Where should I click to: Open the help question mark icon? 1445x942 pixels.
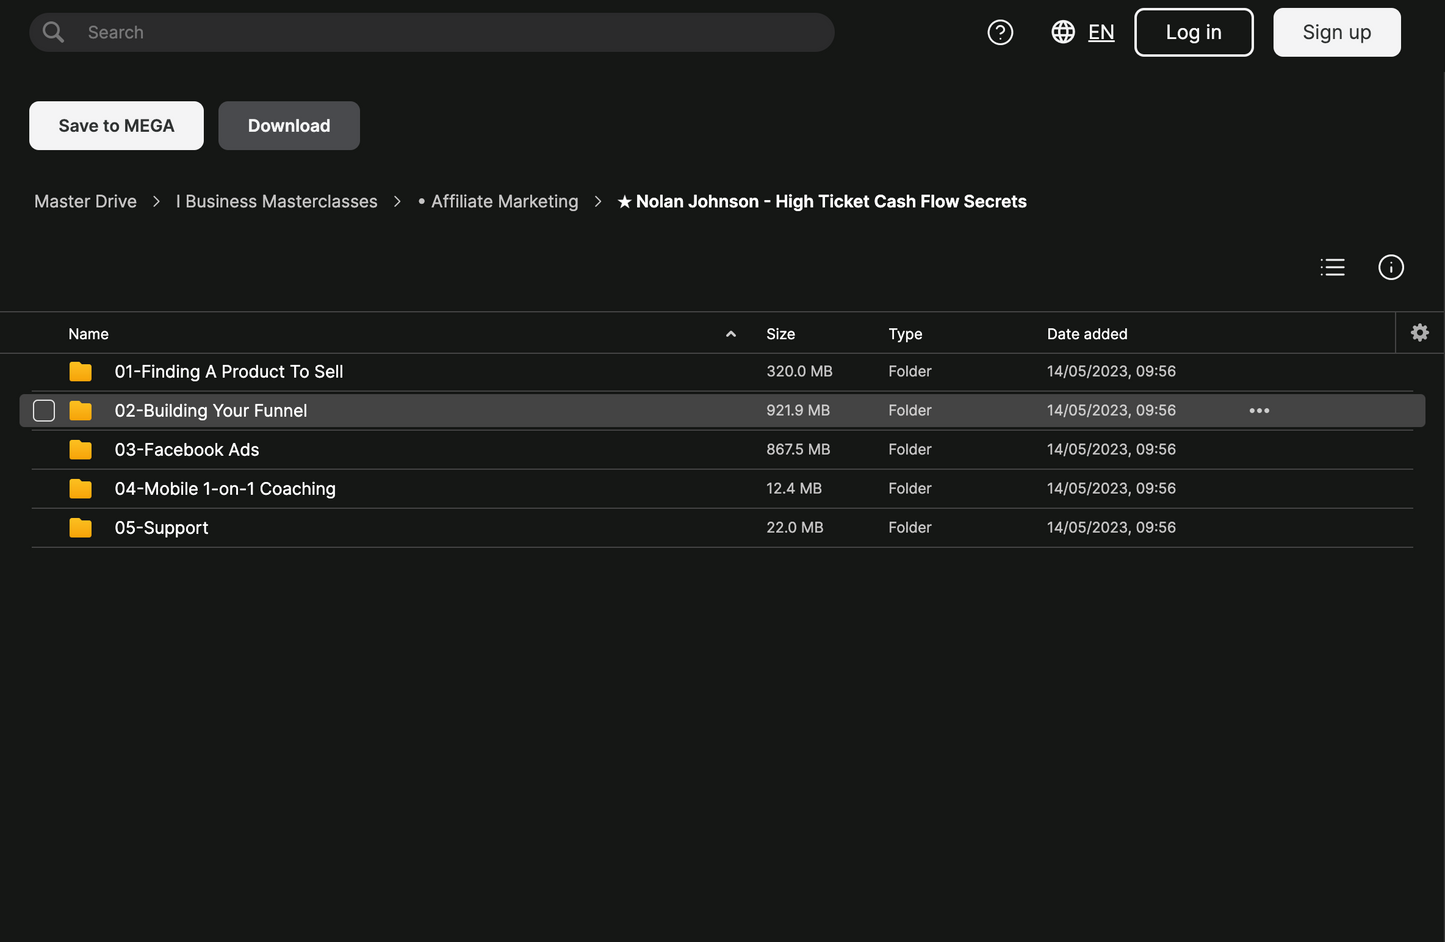1000,32
